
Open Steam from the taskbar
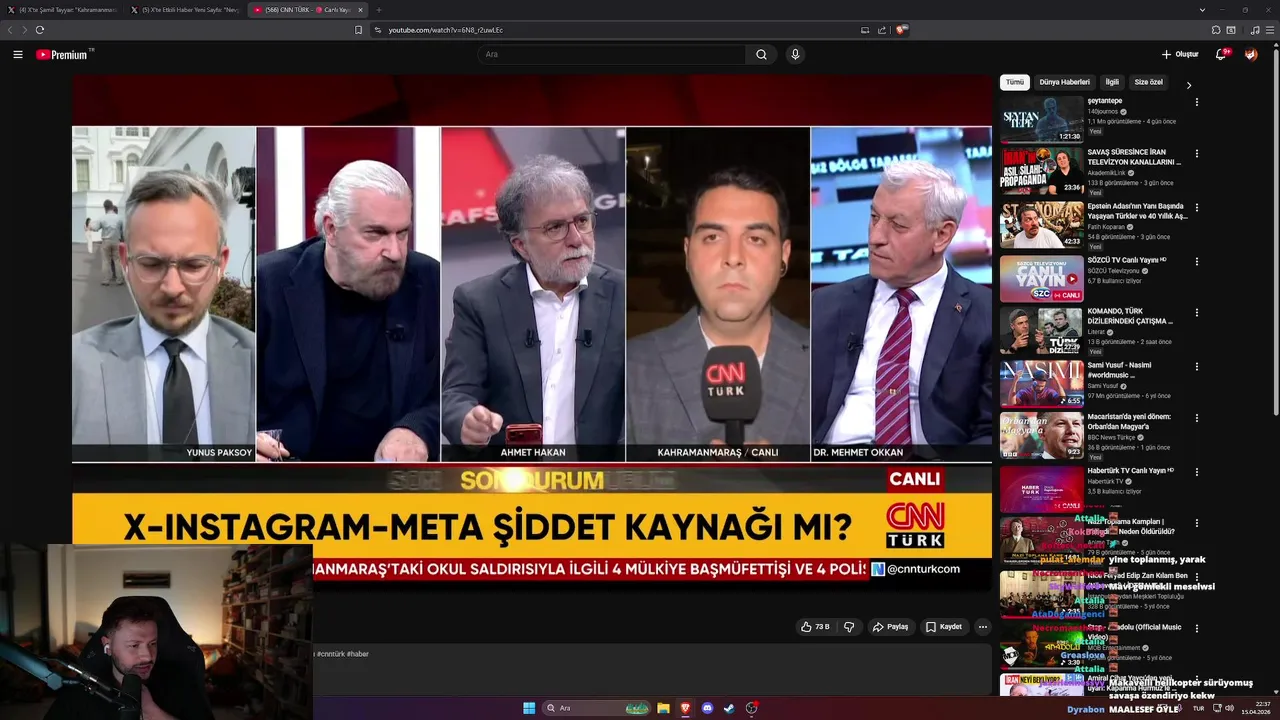click(x=729, y=708)
